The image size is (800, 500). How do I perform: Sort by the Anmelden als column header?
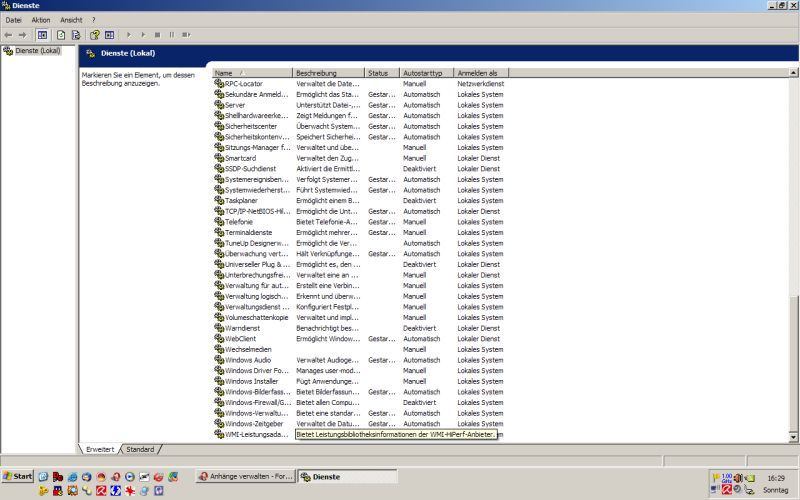481,73
